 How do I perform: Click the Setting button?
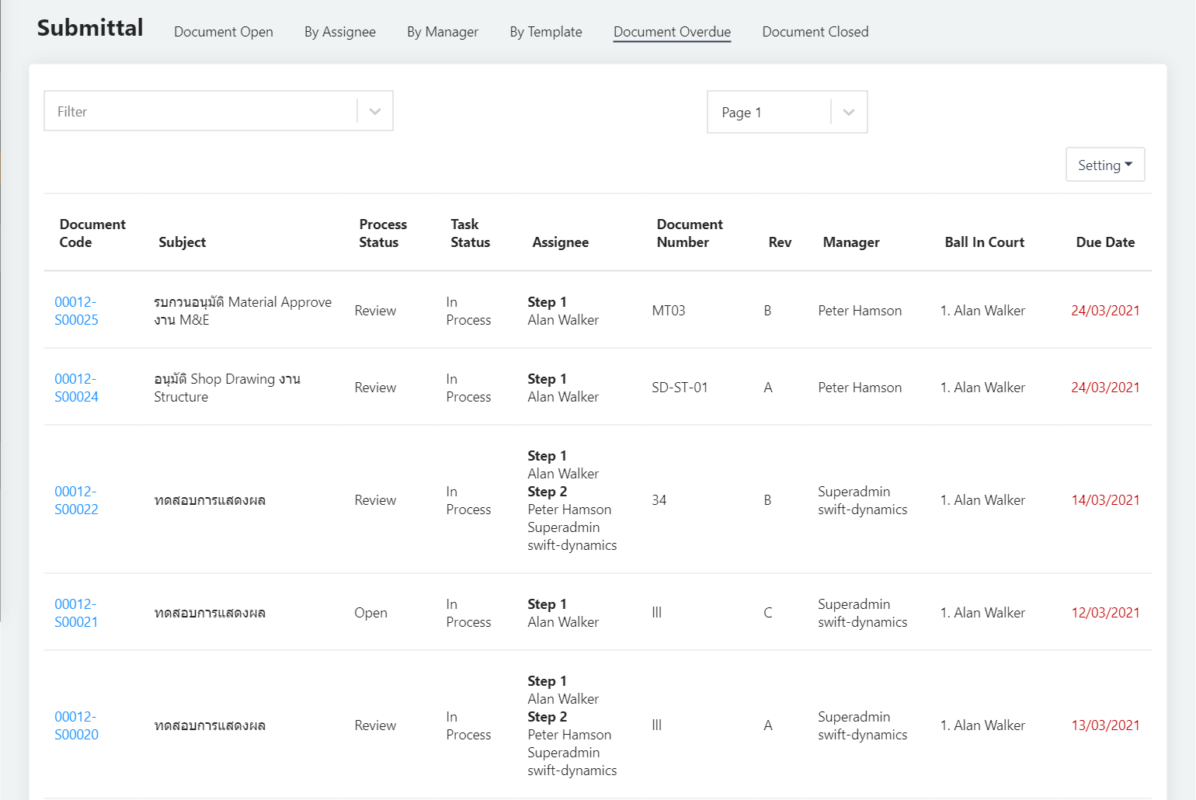(x=1105, y=164)
